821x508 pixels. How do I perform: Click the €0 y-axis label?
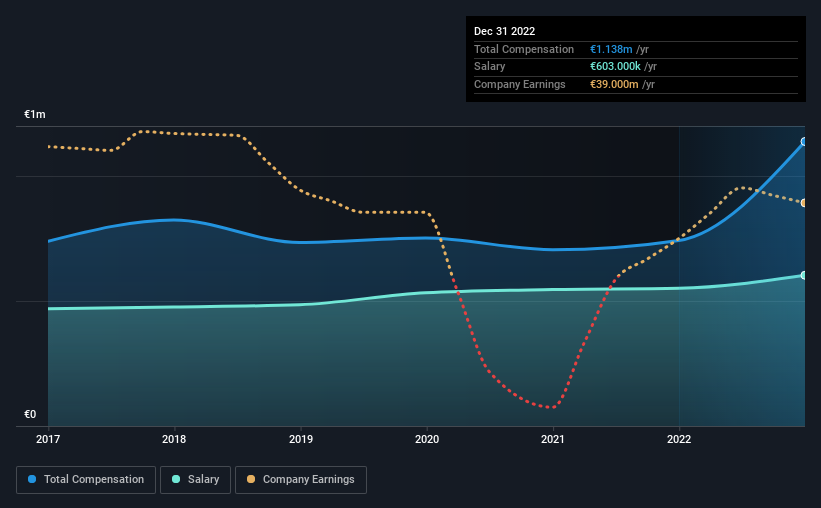point(30,414)
